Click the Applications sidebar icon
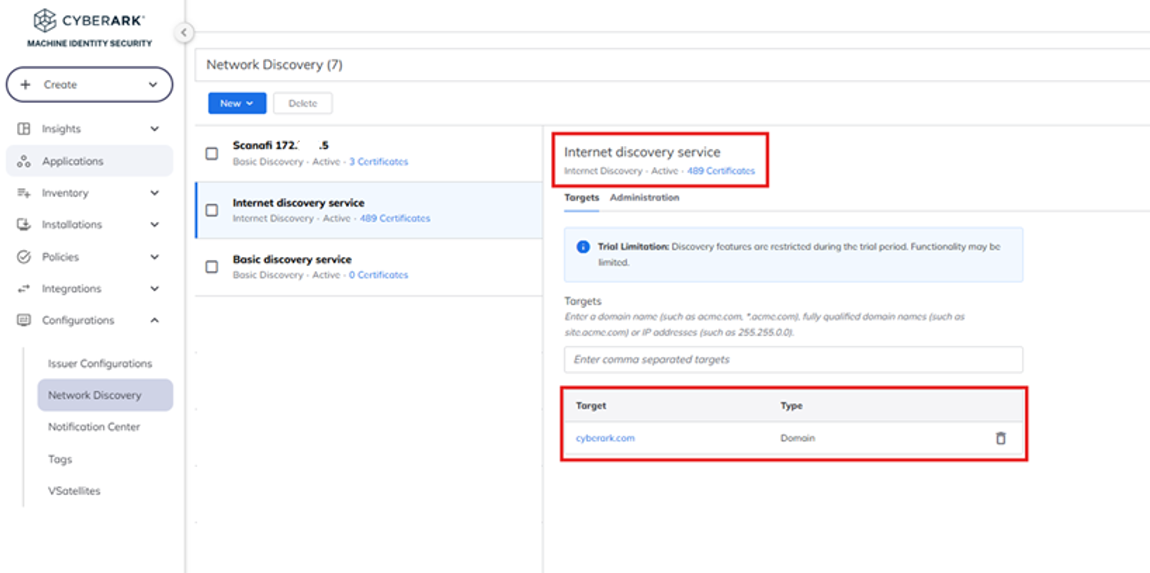 [x=23, y=161]
